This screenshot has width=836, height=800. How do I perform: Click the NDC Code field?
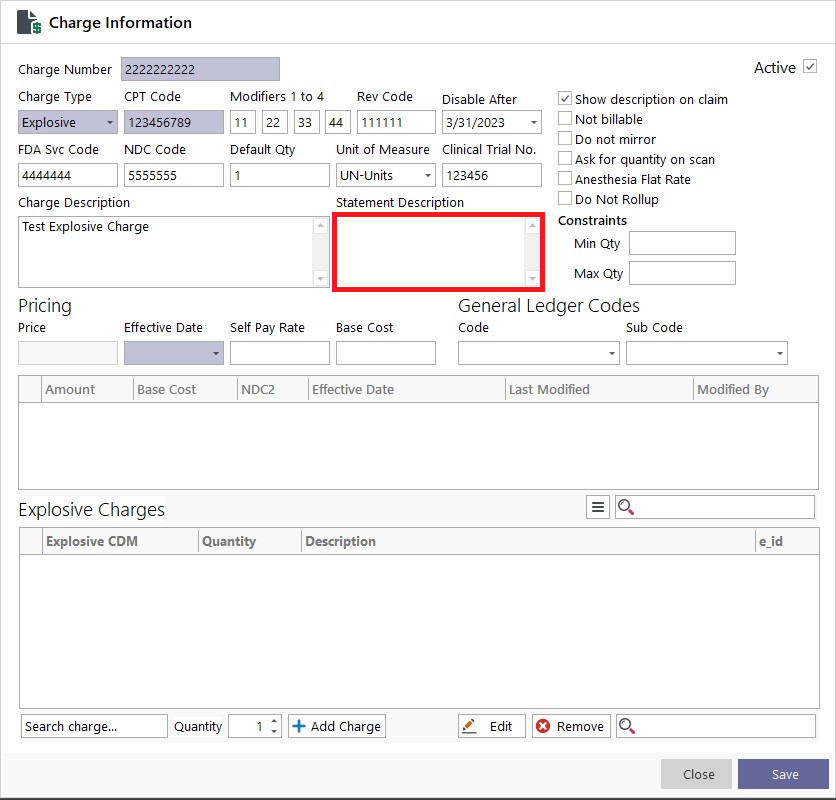pos(174,175)
